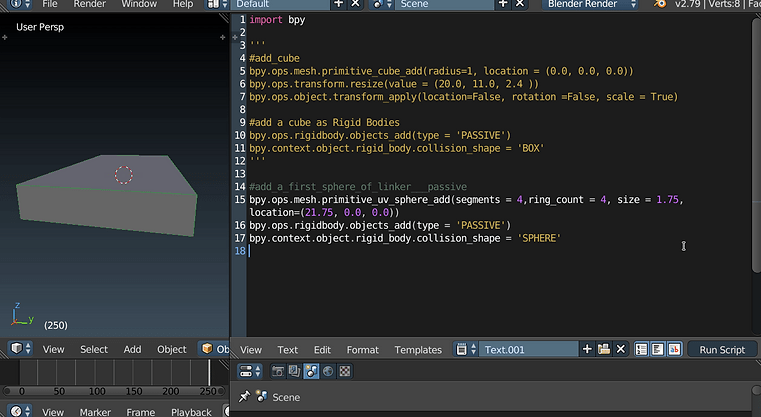The height and width of the screenshot is (417, 761).
Task: Add a new scene
Action: pyautogui.click(x=503, y=4)
